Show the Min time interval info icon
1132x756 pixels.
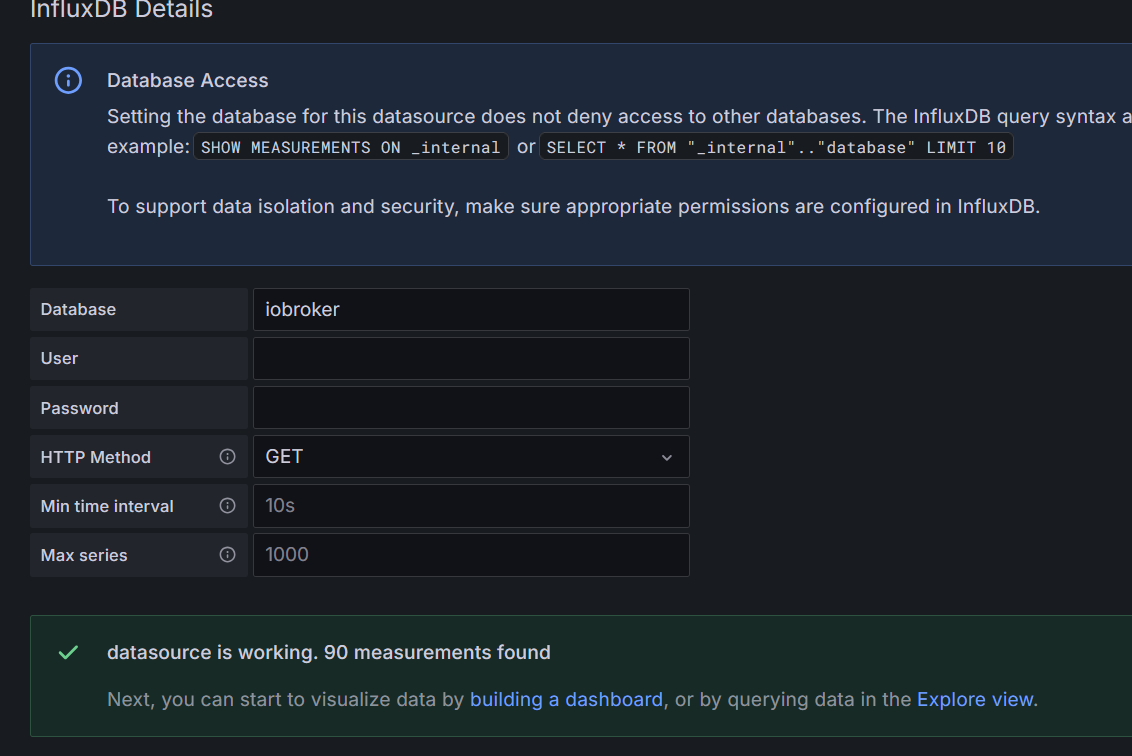227,505
